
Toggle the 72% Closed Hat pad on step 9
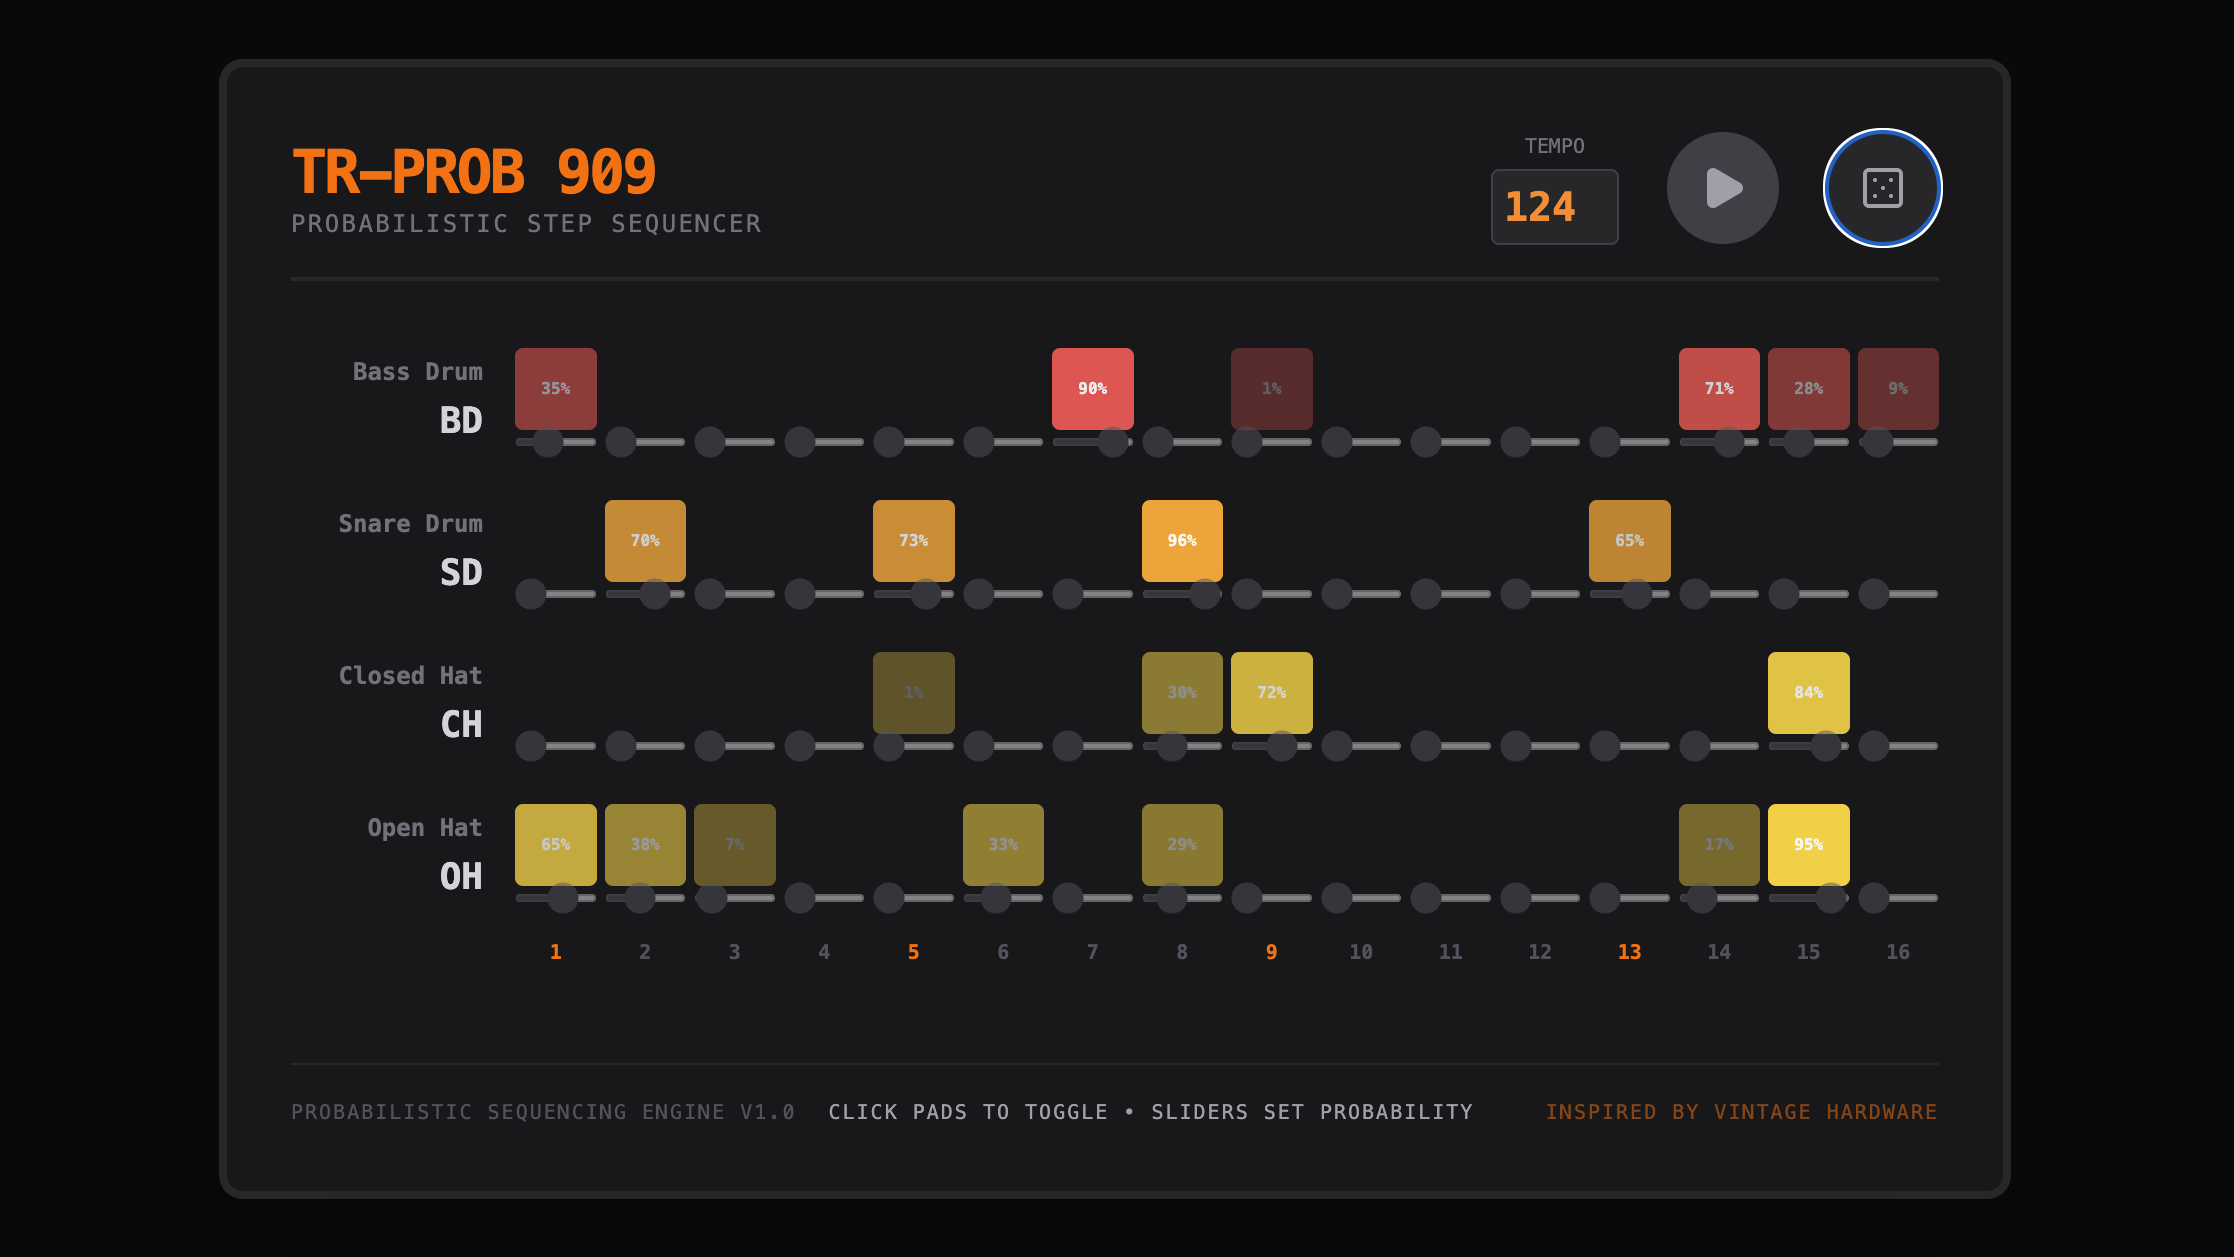[x=1270, y=691]
